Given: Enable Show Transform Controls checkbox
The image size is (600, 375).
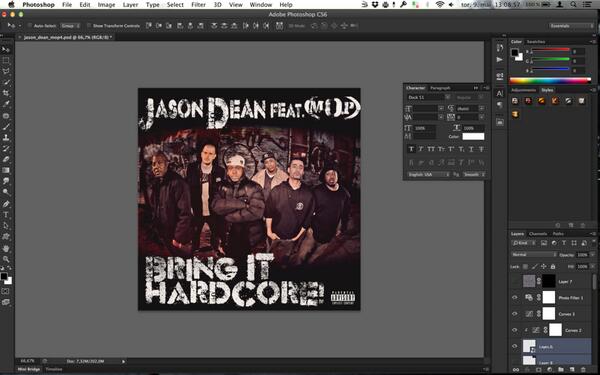Looking at the screenshot, I should pos(88,26).
